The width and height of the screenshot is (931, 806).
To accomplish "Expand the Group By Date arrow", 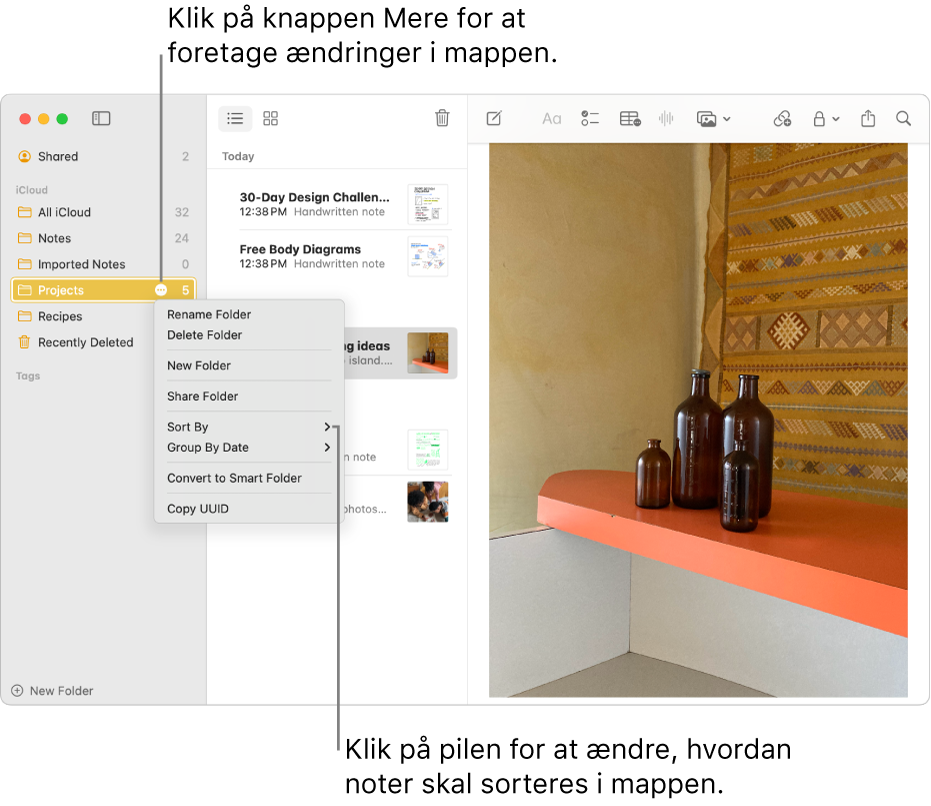I will [x=327, y=447].
